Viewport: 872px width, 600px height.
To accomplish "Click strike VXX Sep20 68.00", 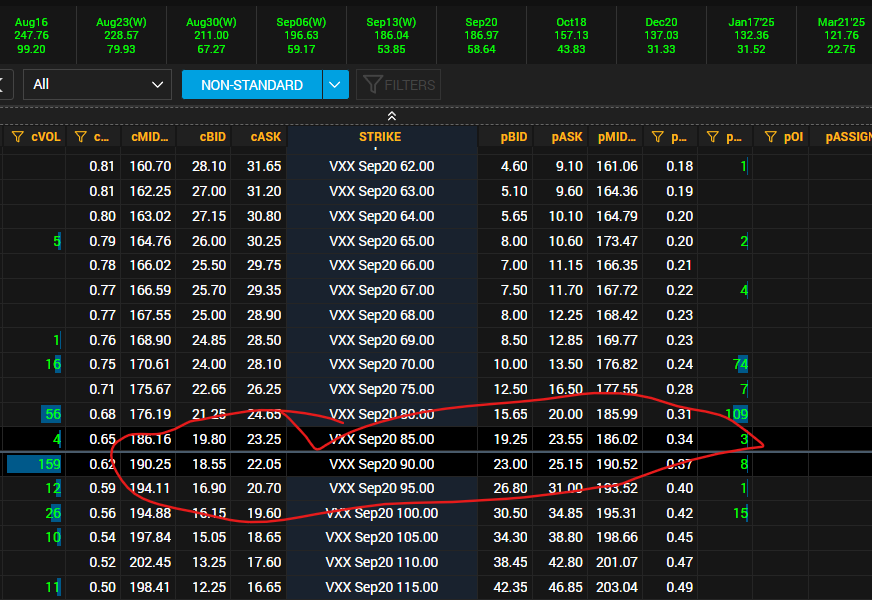I will (x=382, y=315).
